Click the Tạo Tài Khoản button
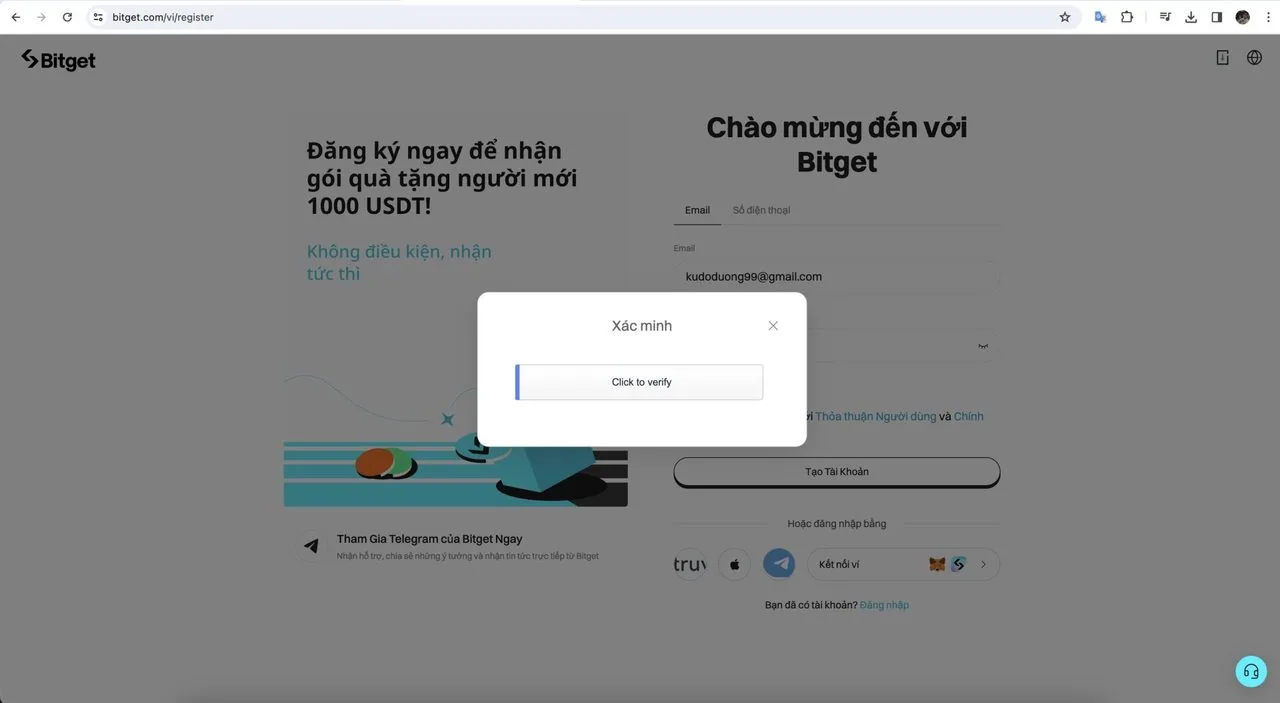 pos(837,472)
